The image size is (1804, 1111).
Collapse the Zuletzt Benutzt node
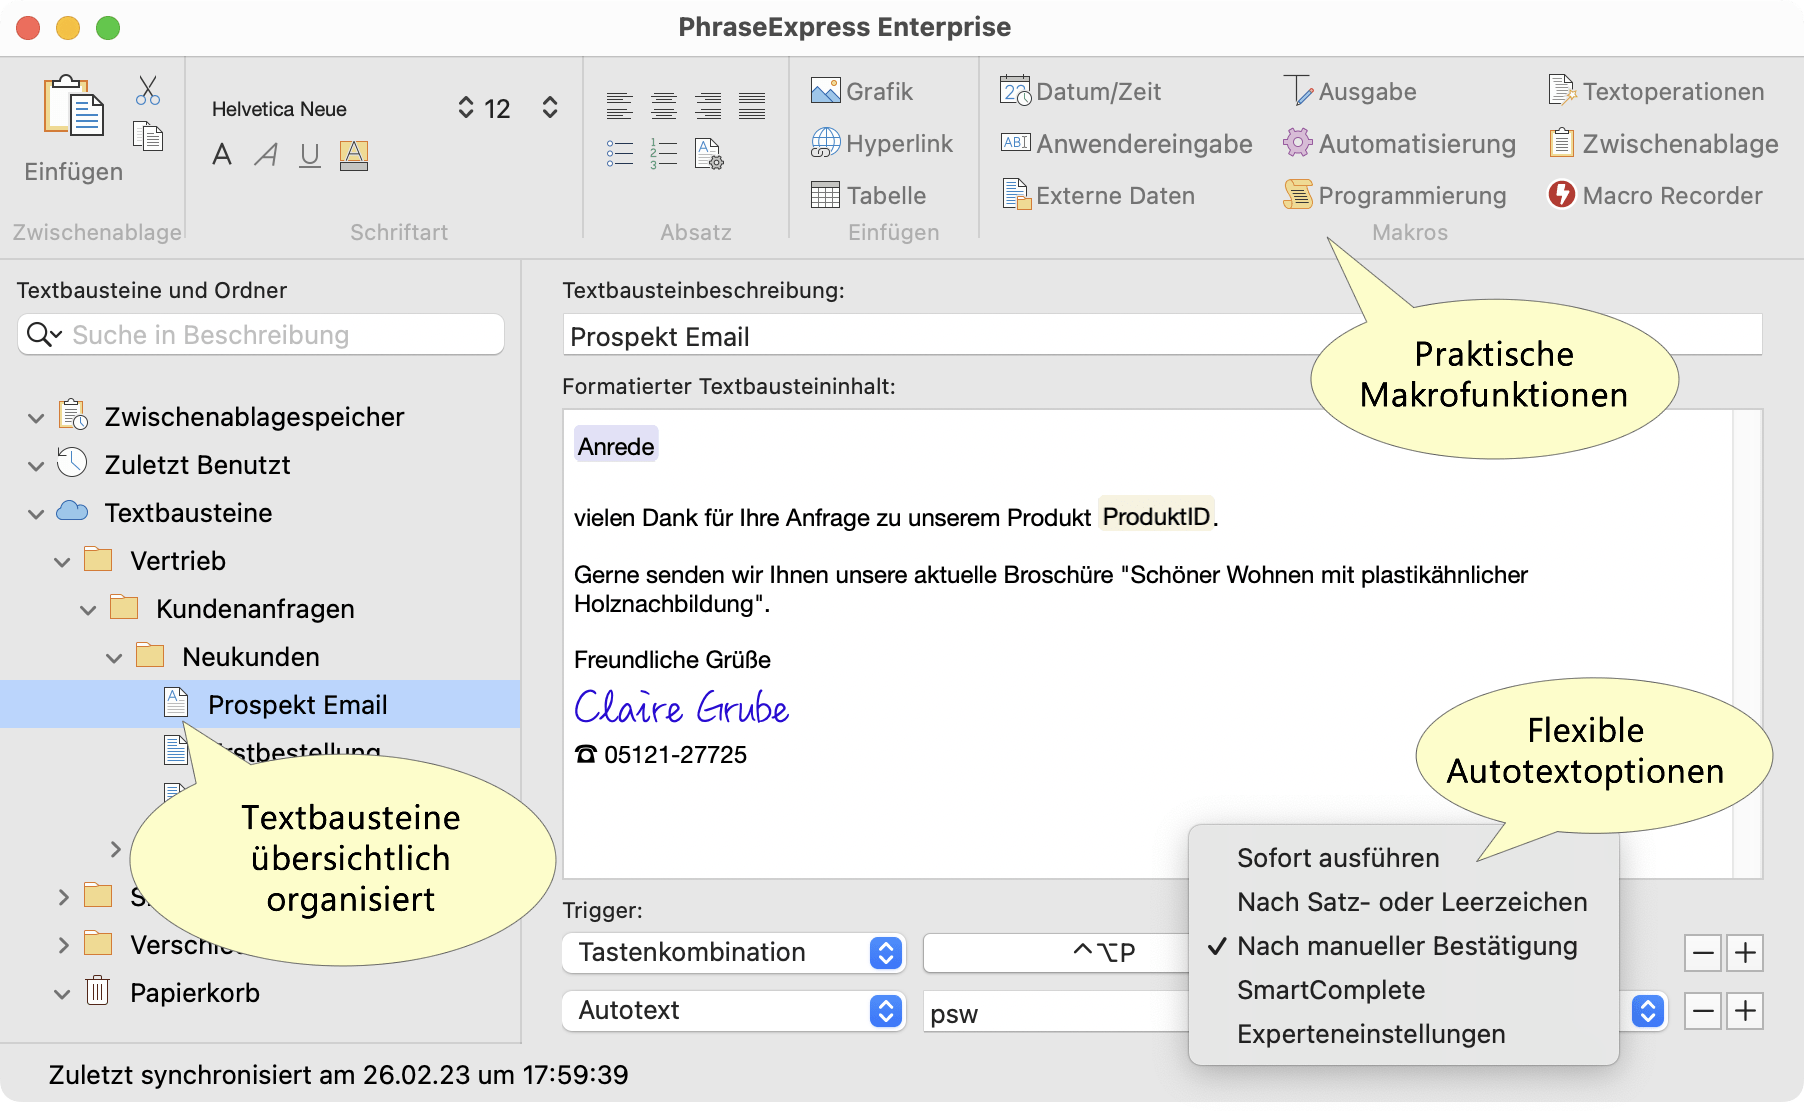pos(36,466)
